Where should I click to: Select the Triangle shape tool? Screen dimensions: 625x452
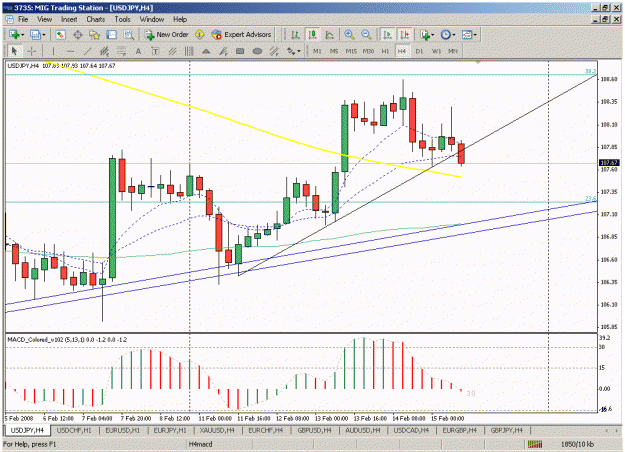point(206,51)
